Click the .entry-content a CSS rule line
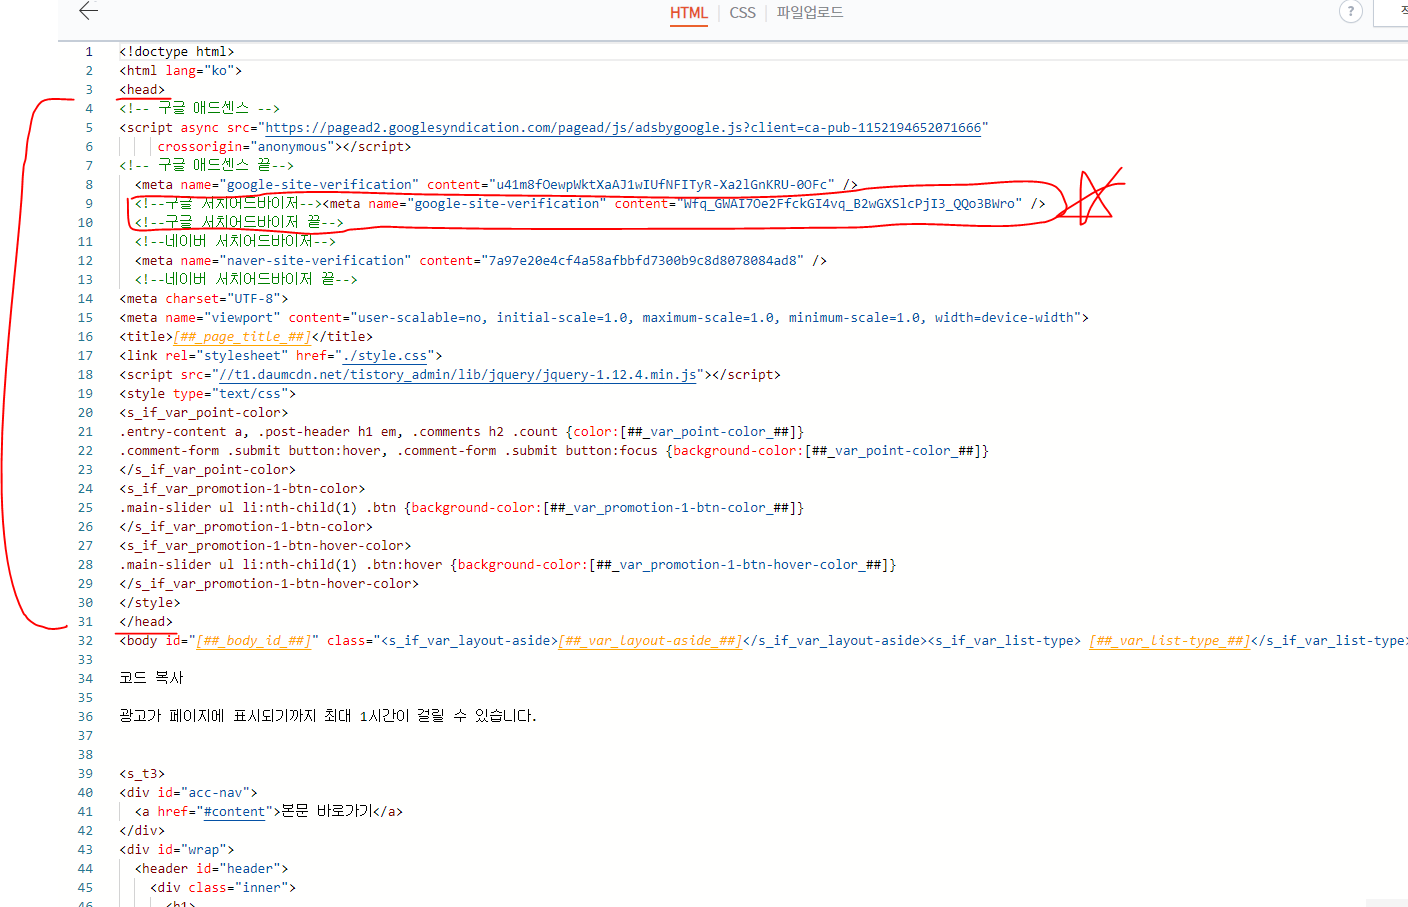Screen dimensions: 1408x907 click(462, 432)
